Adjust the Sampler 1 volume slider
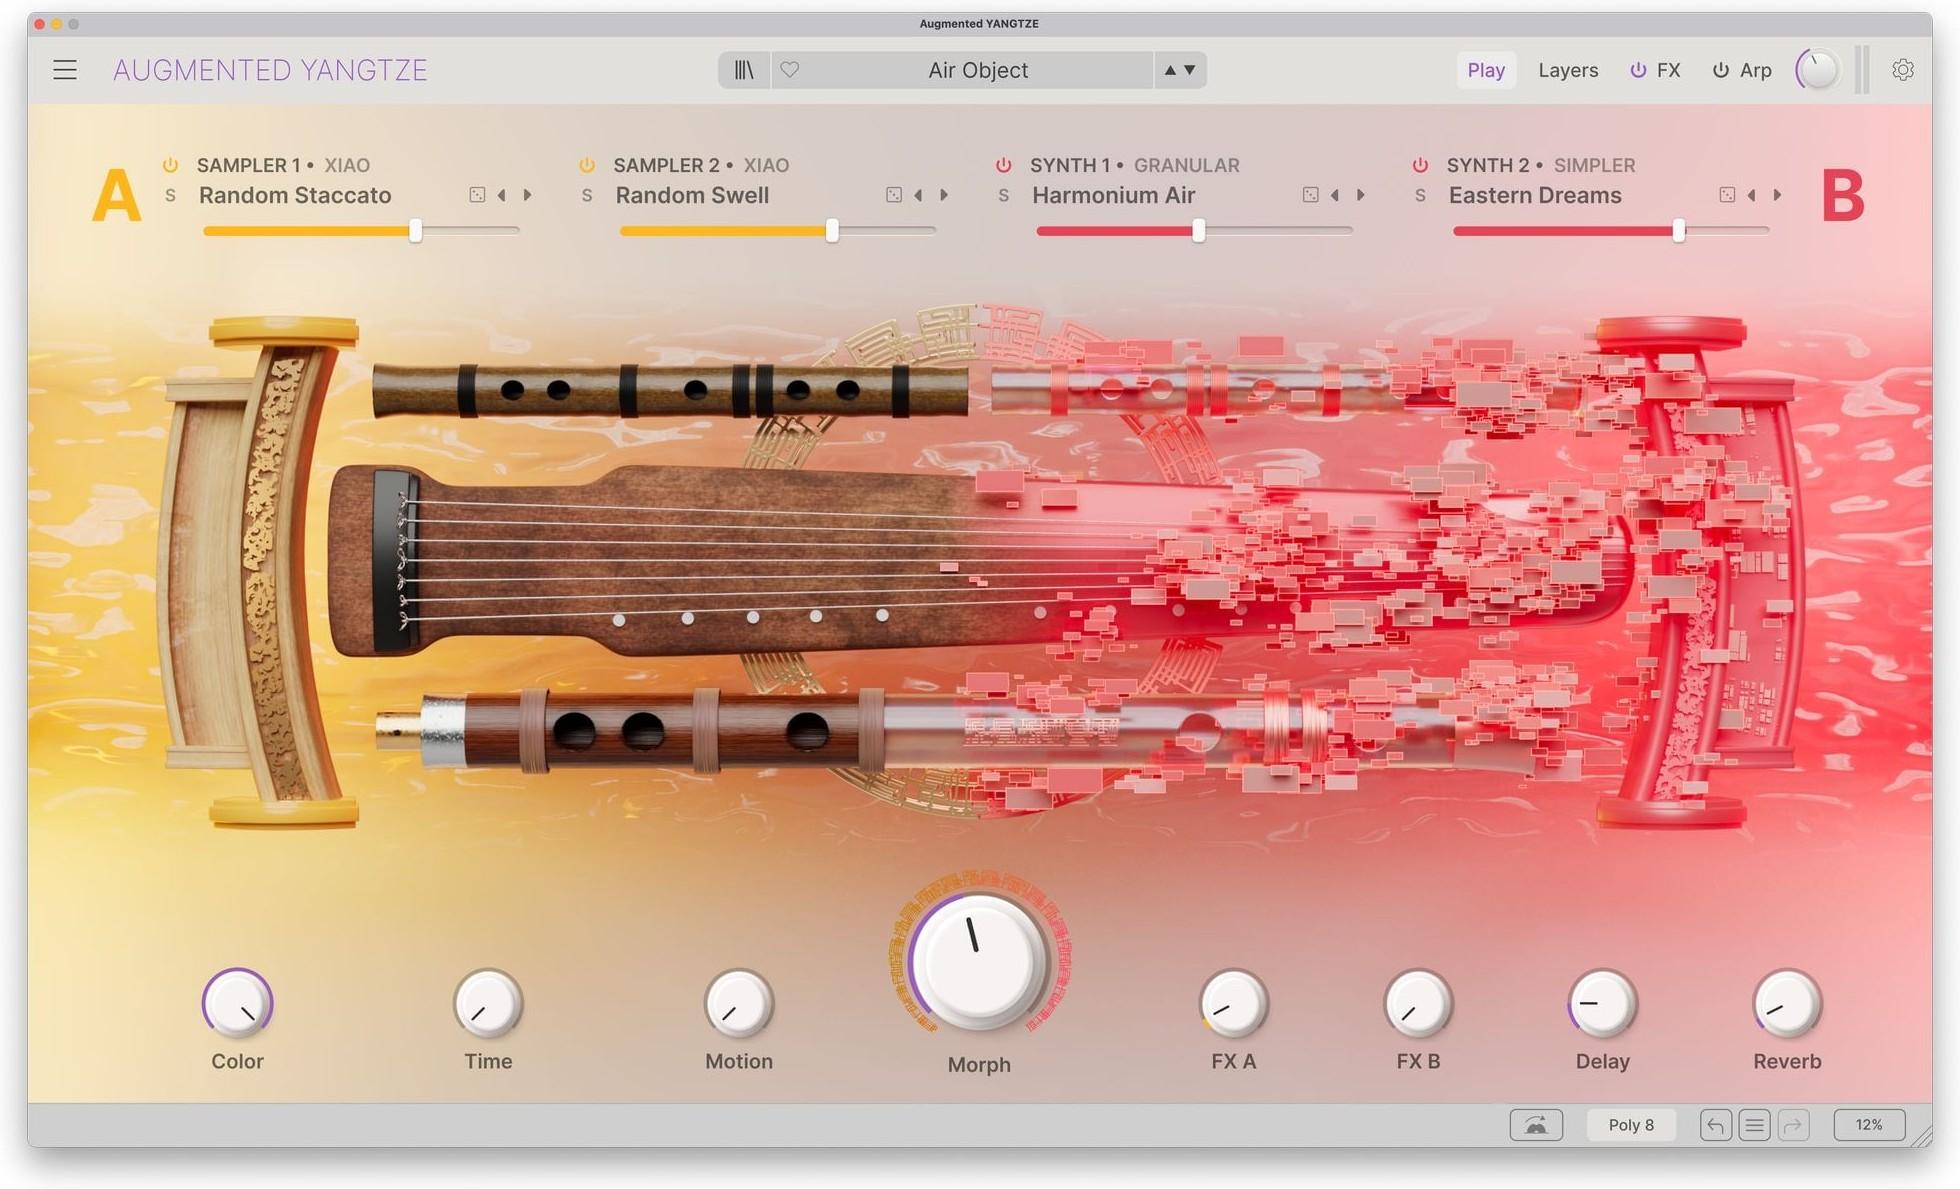The height and width of the screenshot is (1189, 1960). click(x=417, y=230)
